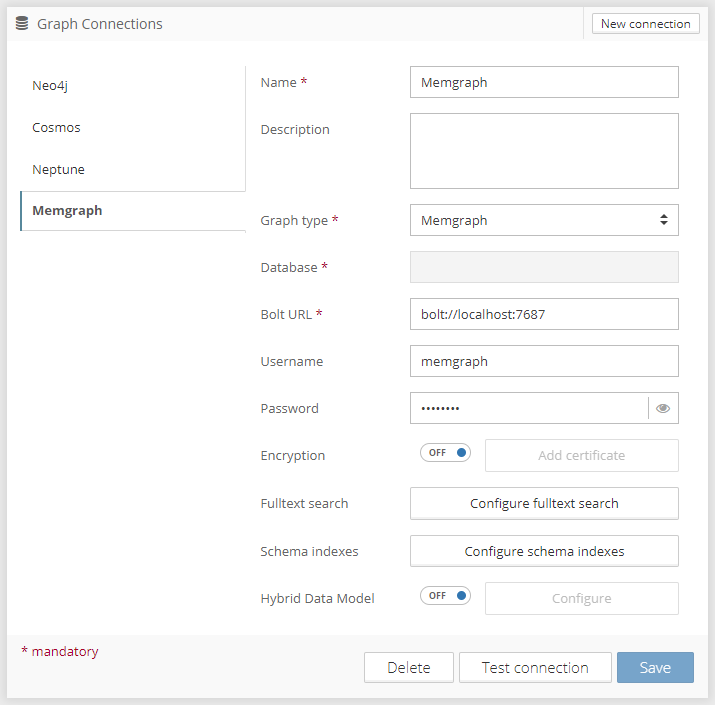715x705 pixels.
Task: Focus the Name input field
Action: coord(544,83)
